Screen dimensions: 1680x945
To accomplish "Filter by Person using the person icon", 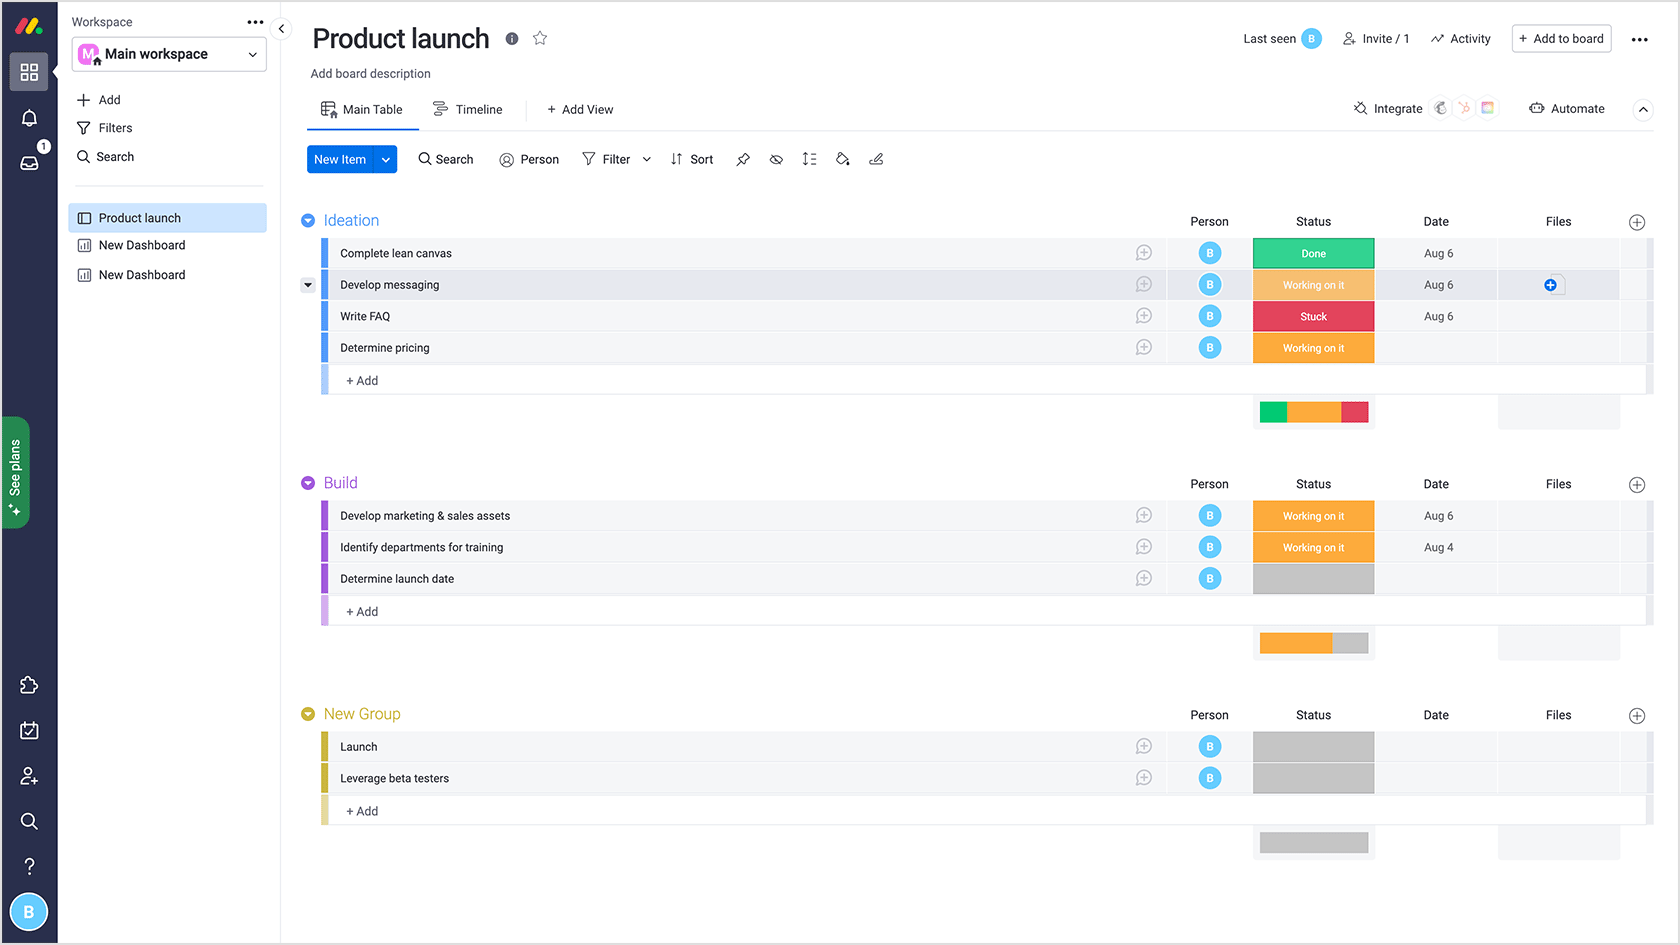I will coord(529,159).
